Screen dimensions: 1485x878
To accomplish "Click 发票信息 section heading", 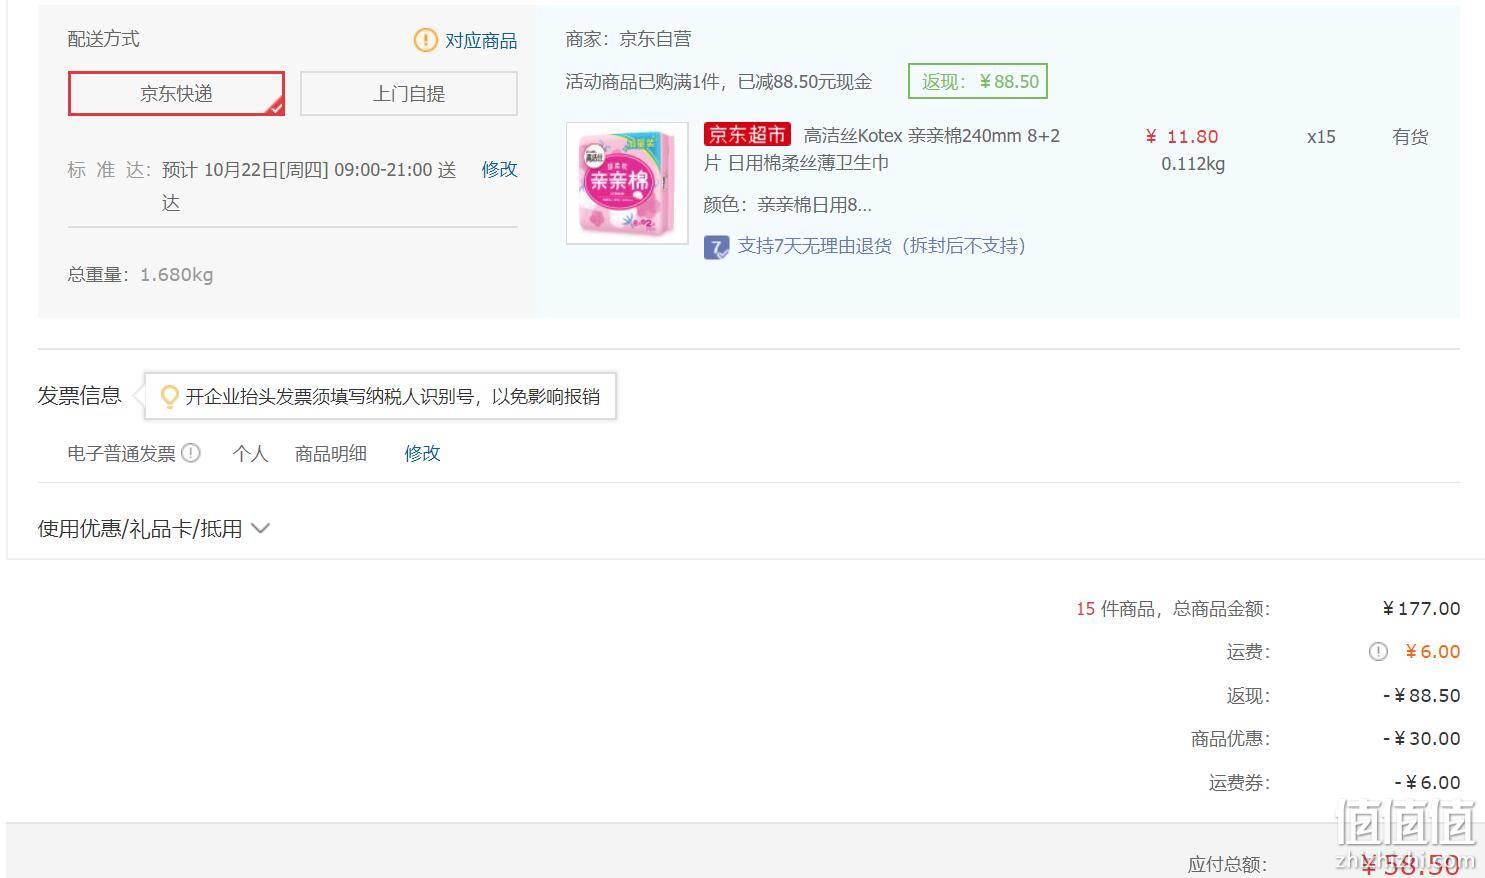I will click(79, 395).
